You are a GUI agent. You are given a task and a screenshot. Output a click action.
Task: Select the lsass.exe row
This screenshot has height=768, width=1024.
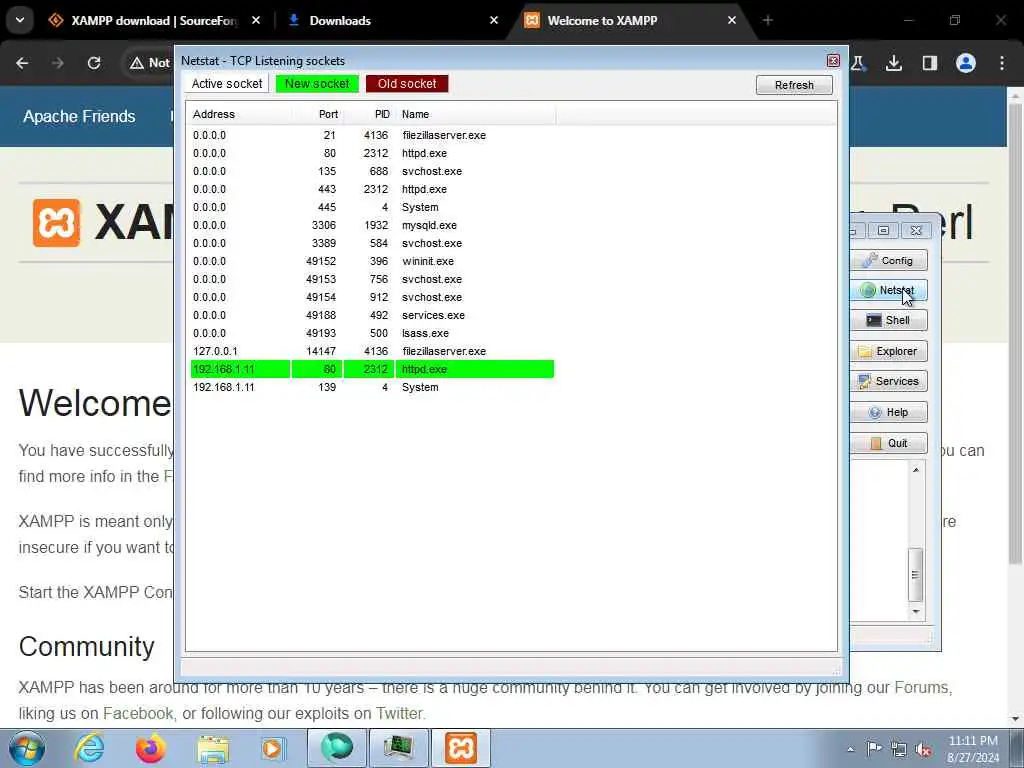[372, 333]
